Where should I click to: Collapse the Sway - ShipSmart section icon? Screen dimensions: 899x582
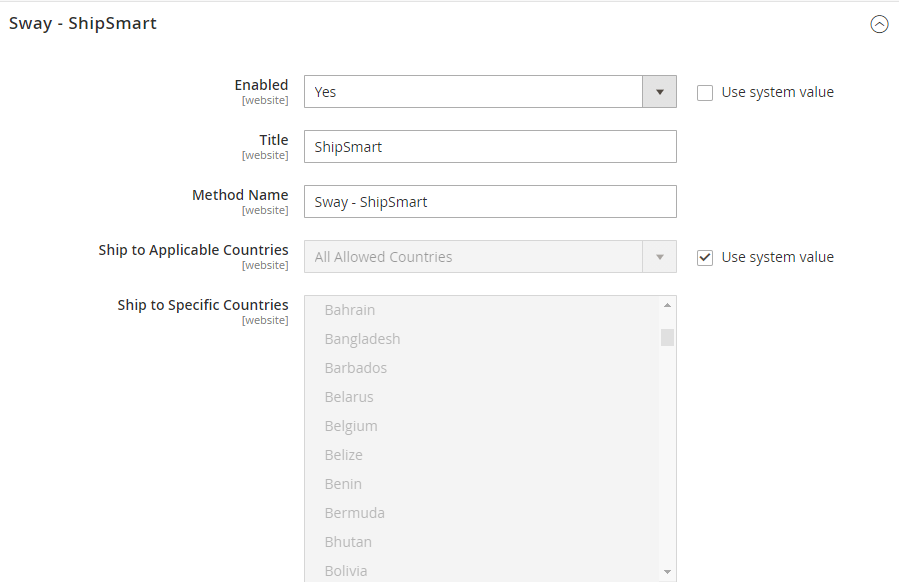click(x=879, y=25)
